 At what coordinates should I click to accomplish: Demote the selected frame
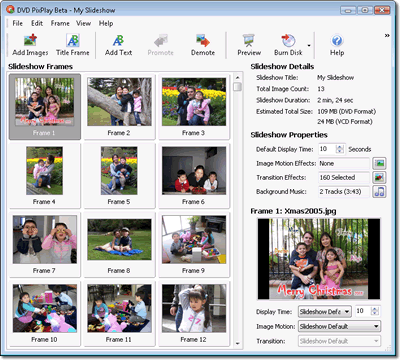coord(203,45)
